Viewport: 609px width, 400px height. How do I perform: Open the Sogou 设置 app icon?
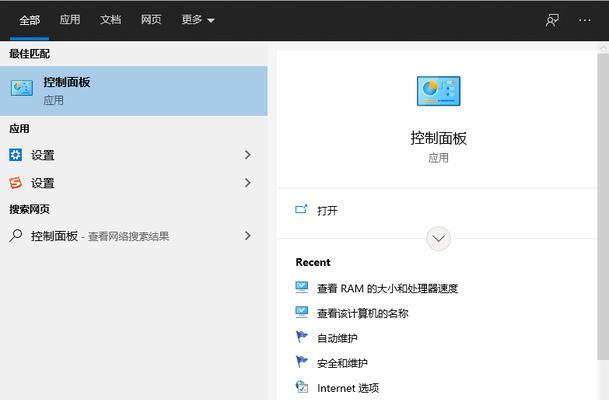click(16, 183)
